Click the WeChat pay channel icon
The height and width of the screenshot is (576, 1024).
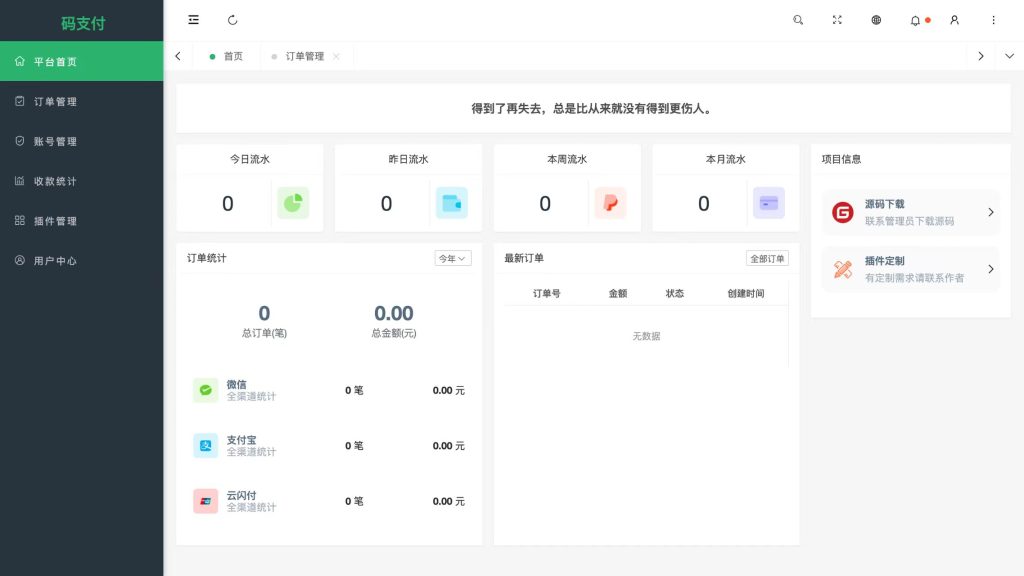[205, 390]
